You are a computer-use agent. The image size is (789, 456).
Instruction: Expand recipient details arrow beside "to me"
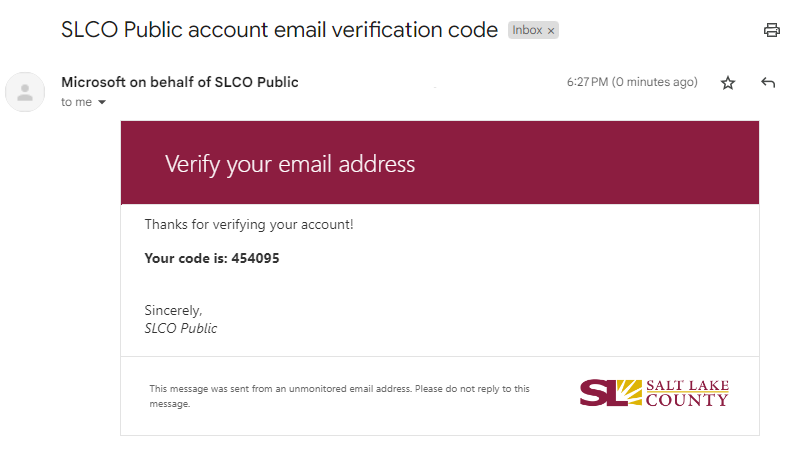coord(102,102)
